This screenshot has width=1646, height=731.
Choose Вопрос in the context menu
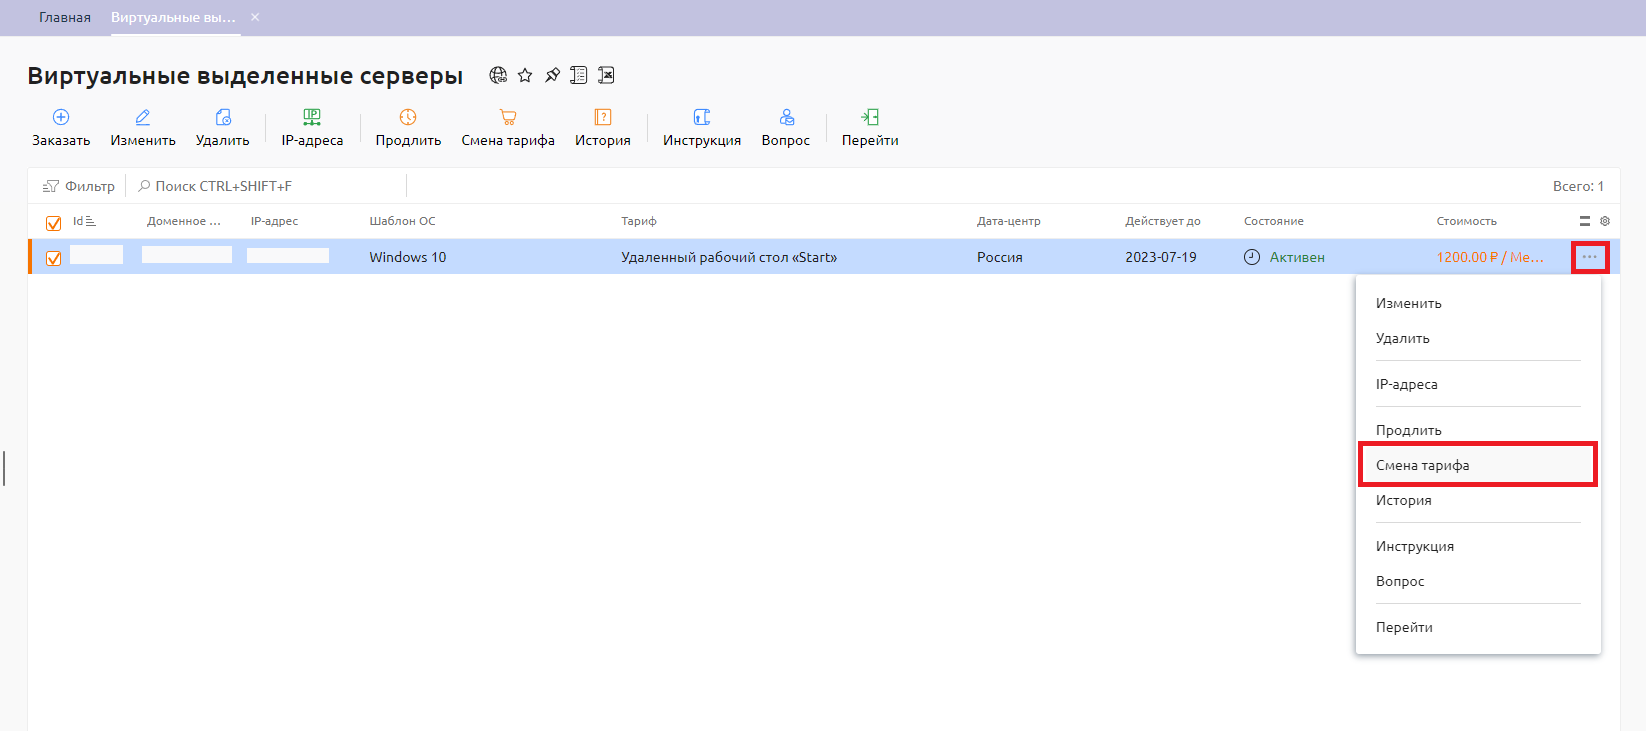(1478, 581)
